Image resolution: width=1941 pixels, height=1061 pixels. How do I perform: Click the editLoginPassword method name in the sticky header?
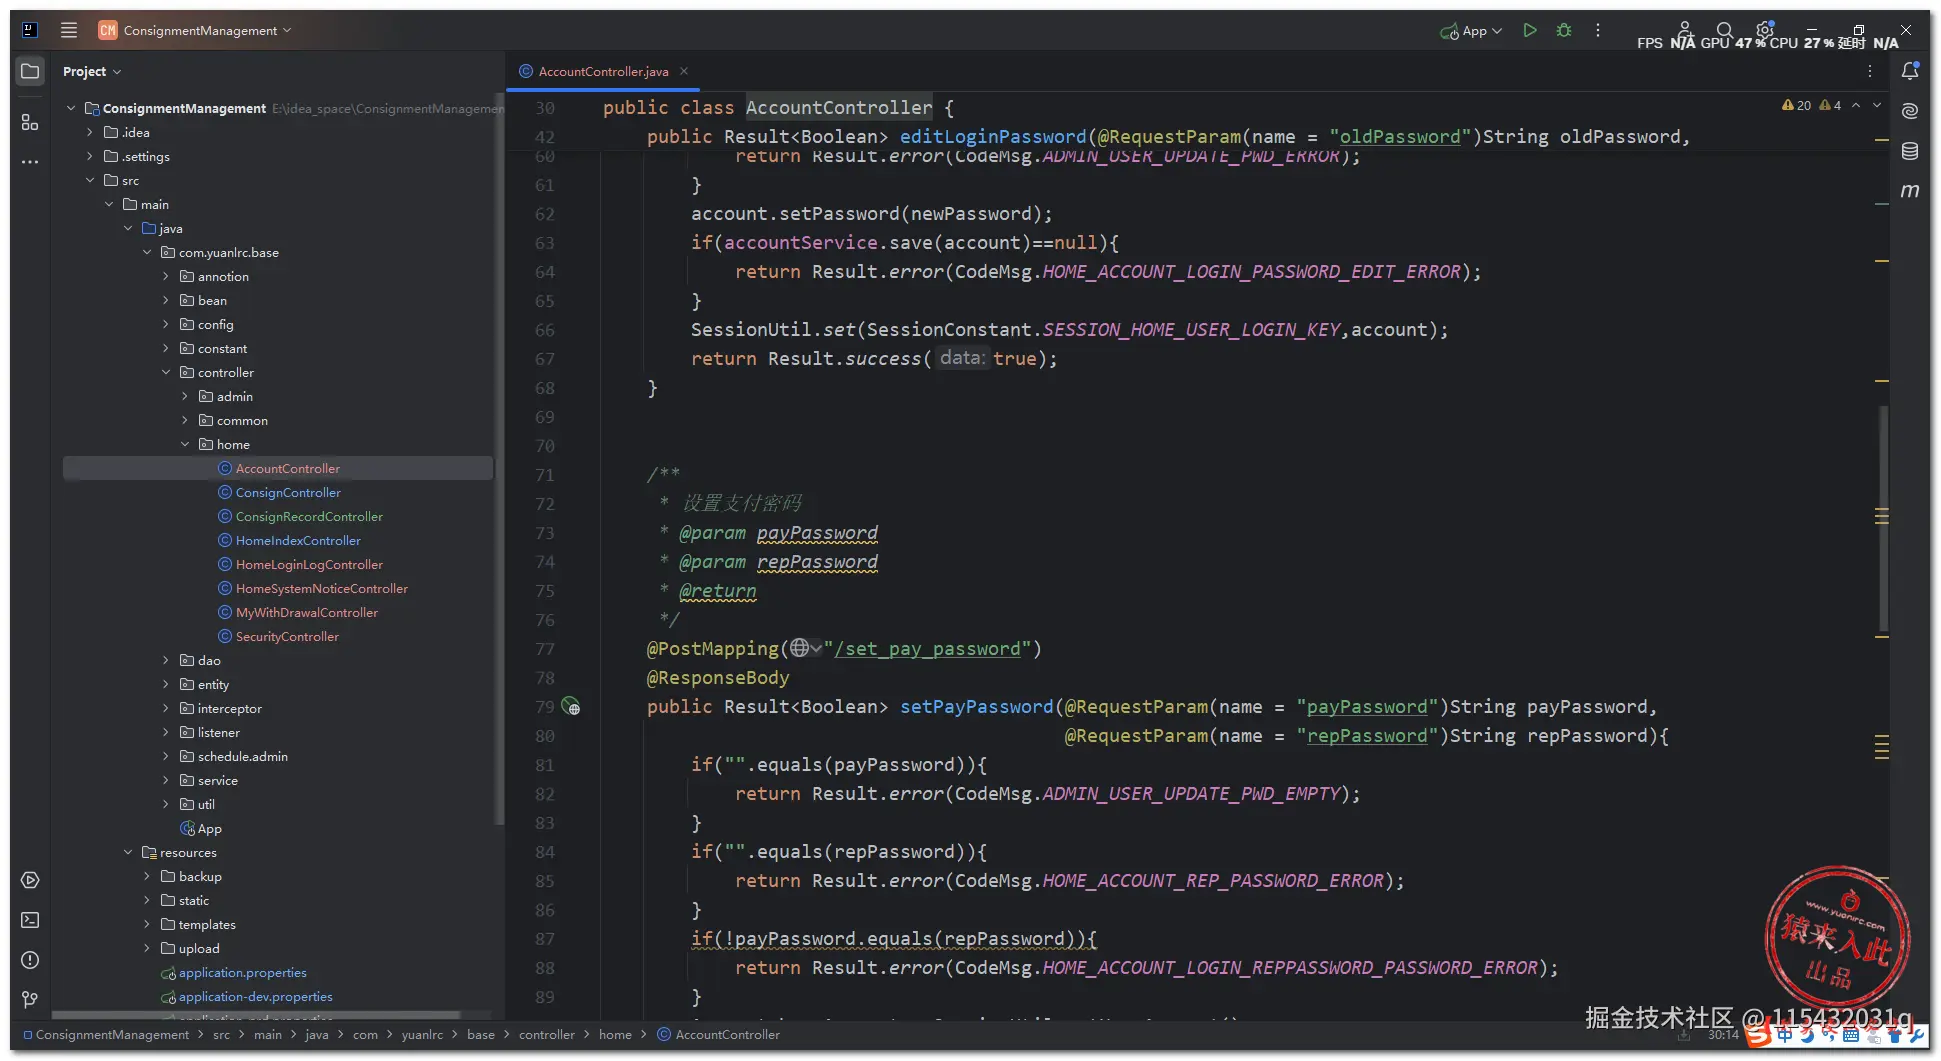point(993,137)
